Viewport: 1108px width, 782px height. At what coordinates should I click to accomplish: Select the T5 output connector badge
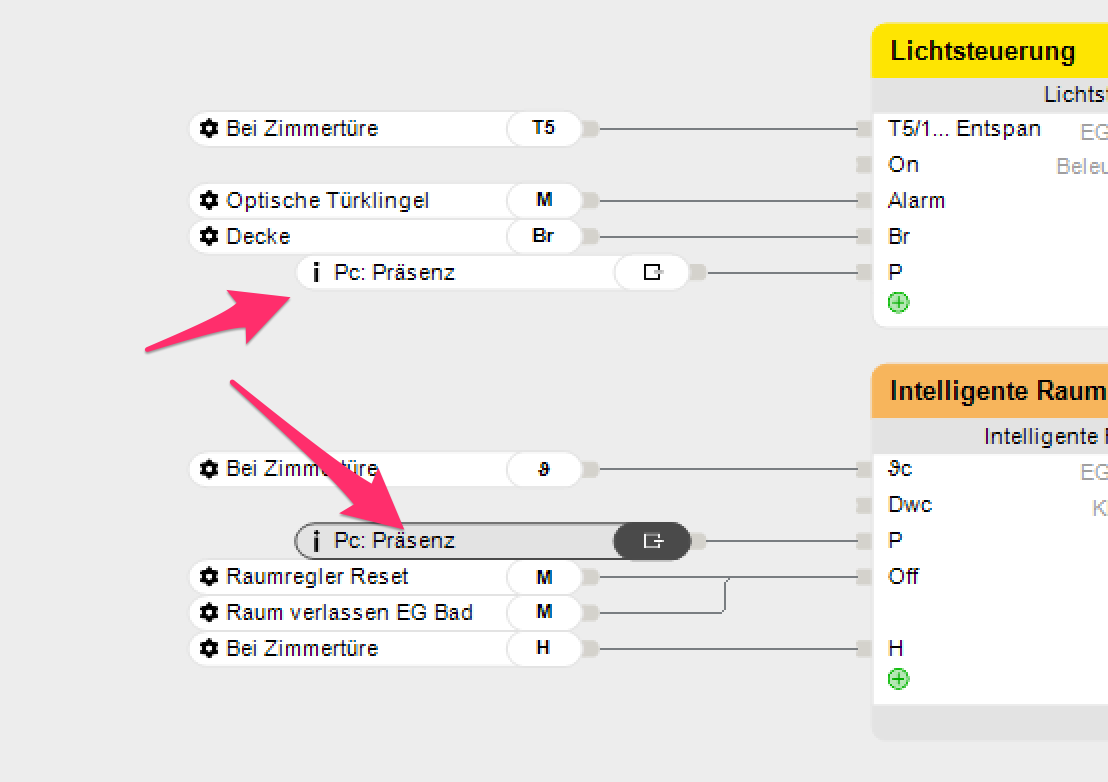tap(543, 128)
